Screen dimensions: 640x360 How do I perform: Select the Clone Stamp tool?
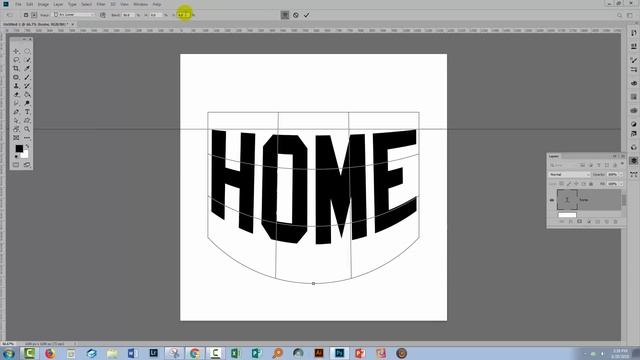pyautogui.click(x=16, y=86)
